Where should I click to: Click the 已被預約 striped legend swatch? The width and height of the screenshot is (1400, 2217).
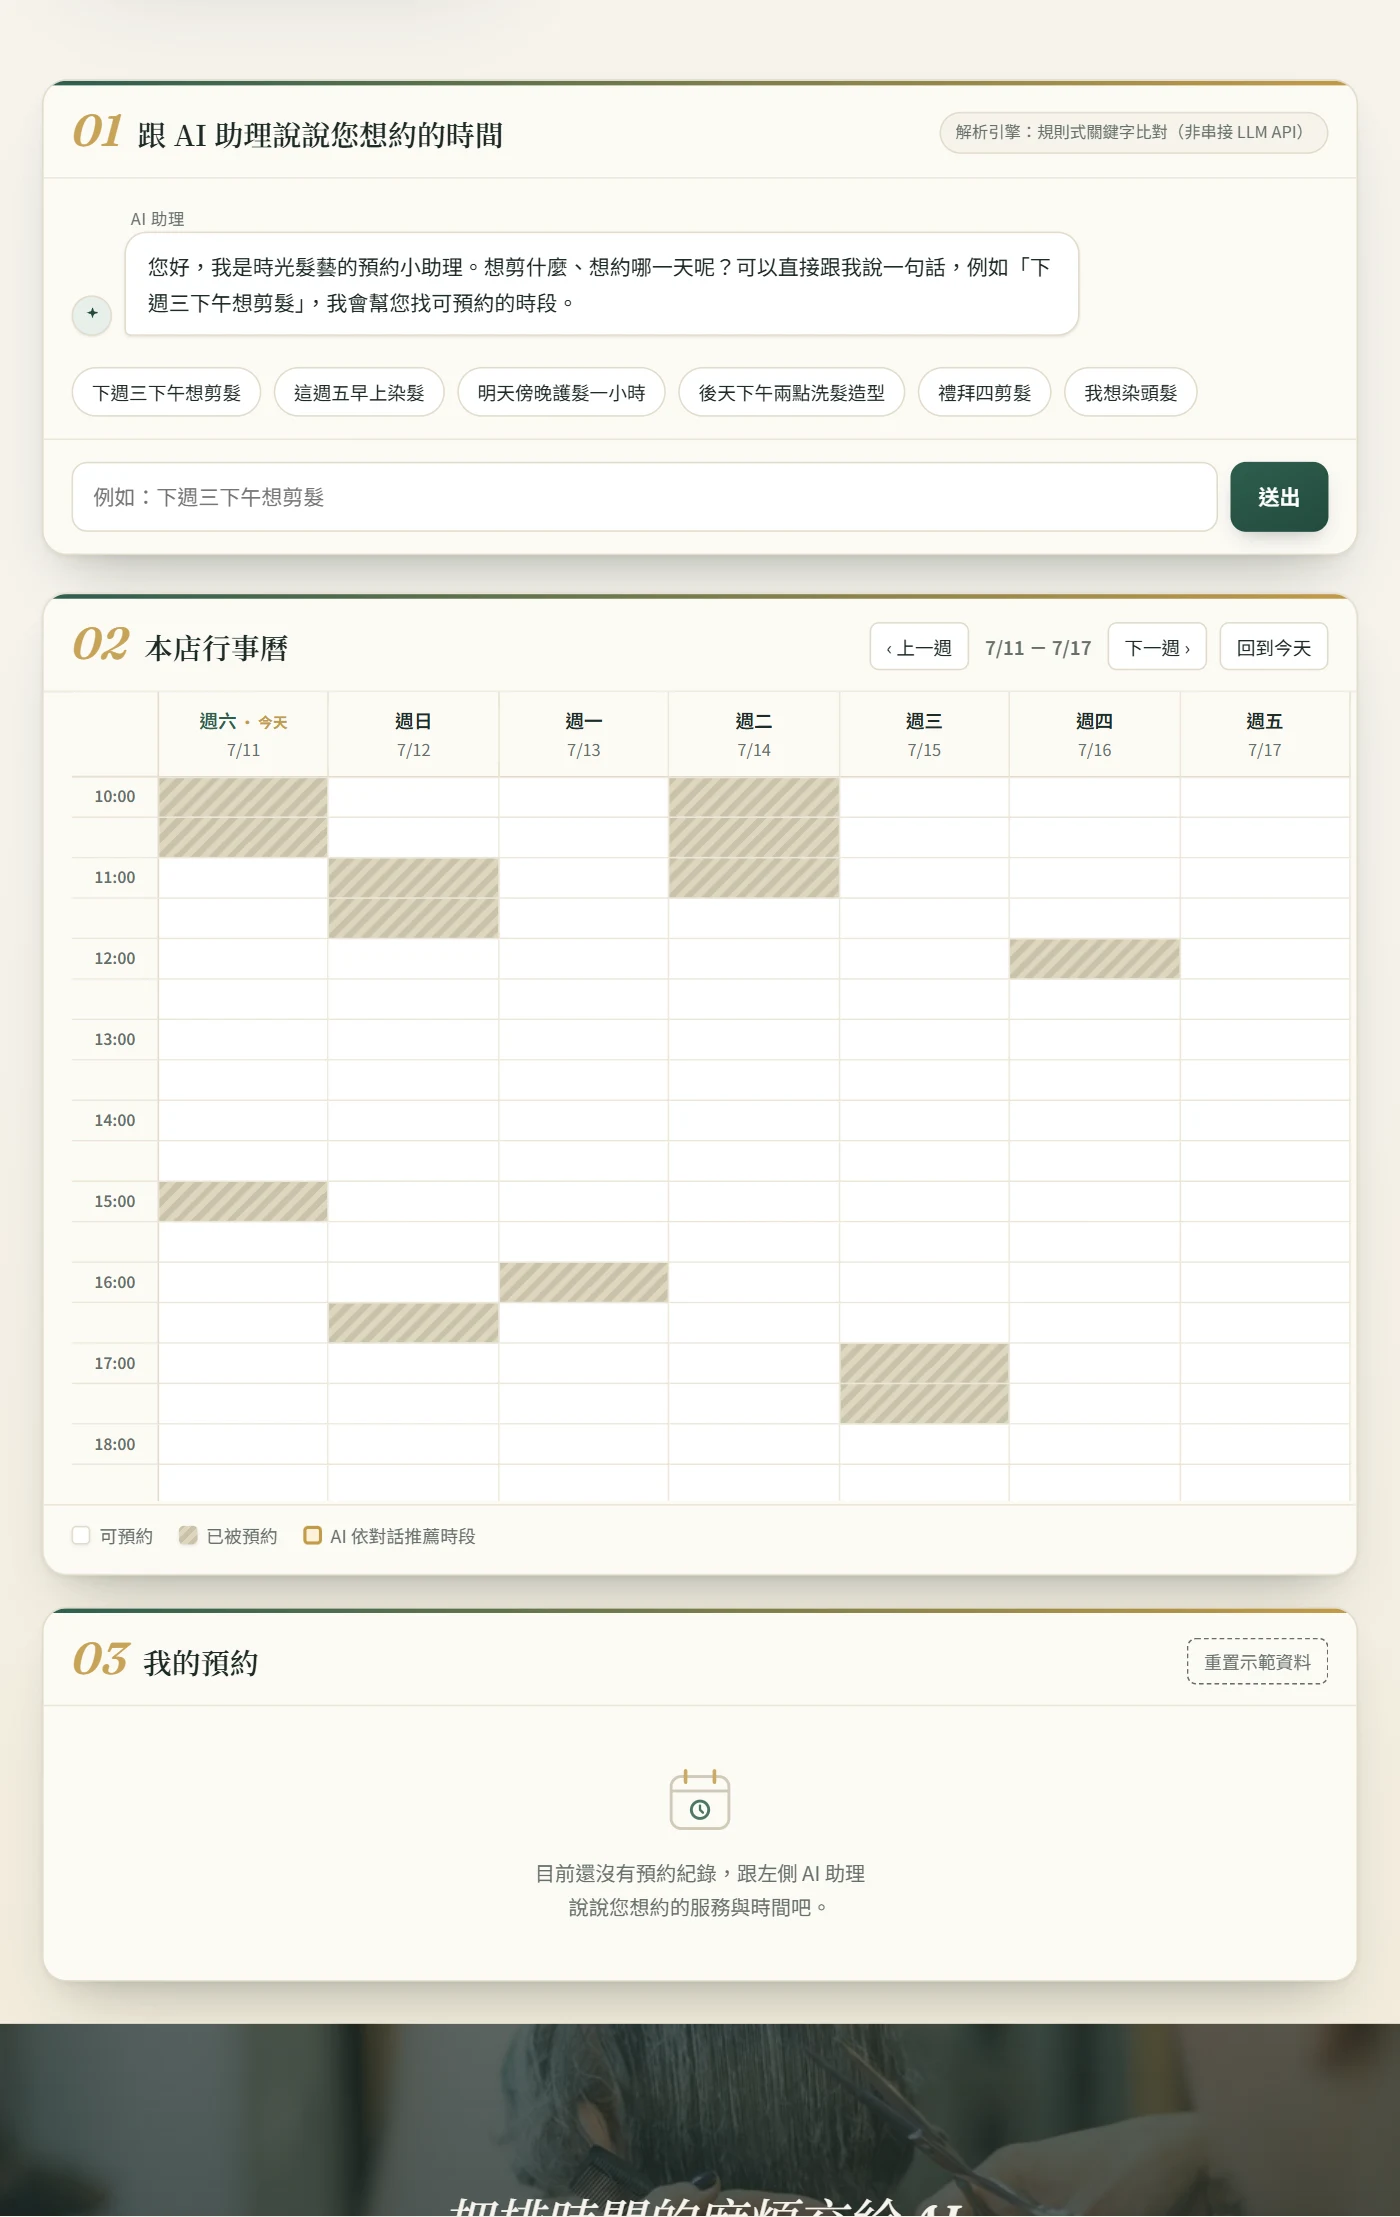click(x=188, y=1535)
